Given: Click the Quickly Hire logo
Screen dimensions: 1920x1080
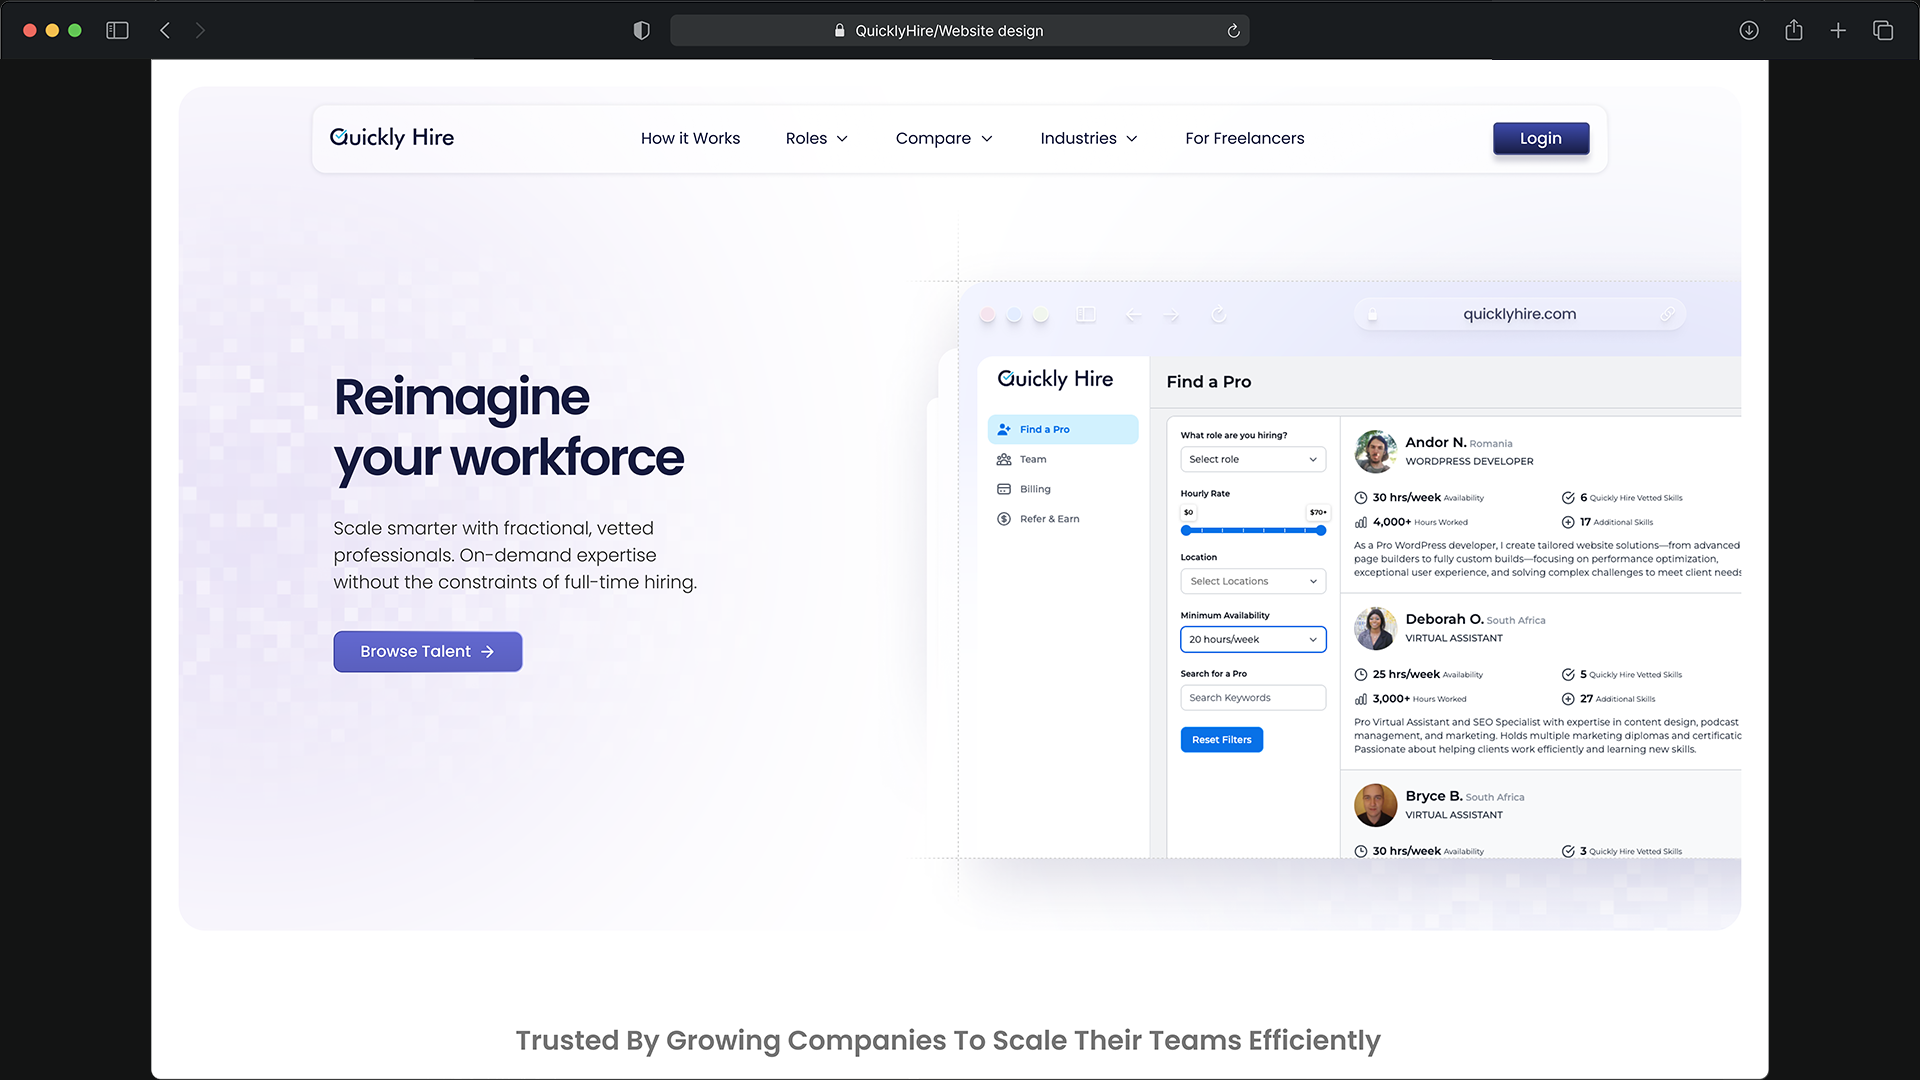Looking at the screenshot, I should tap(392, 138).
